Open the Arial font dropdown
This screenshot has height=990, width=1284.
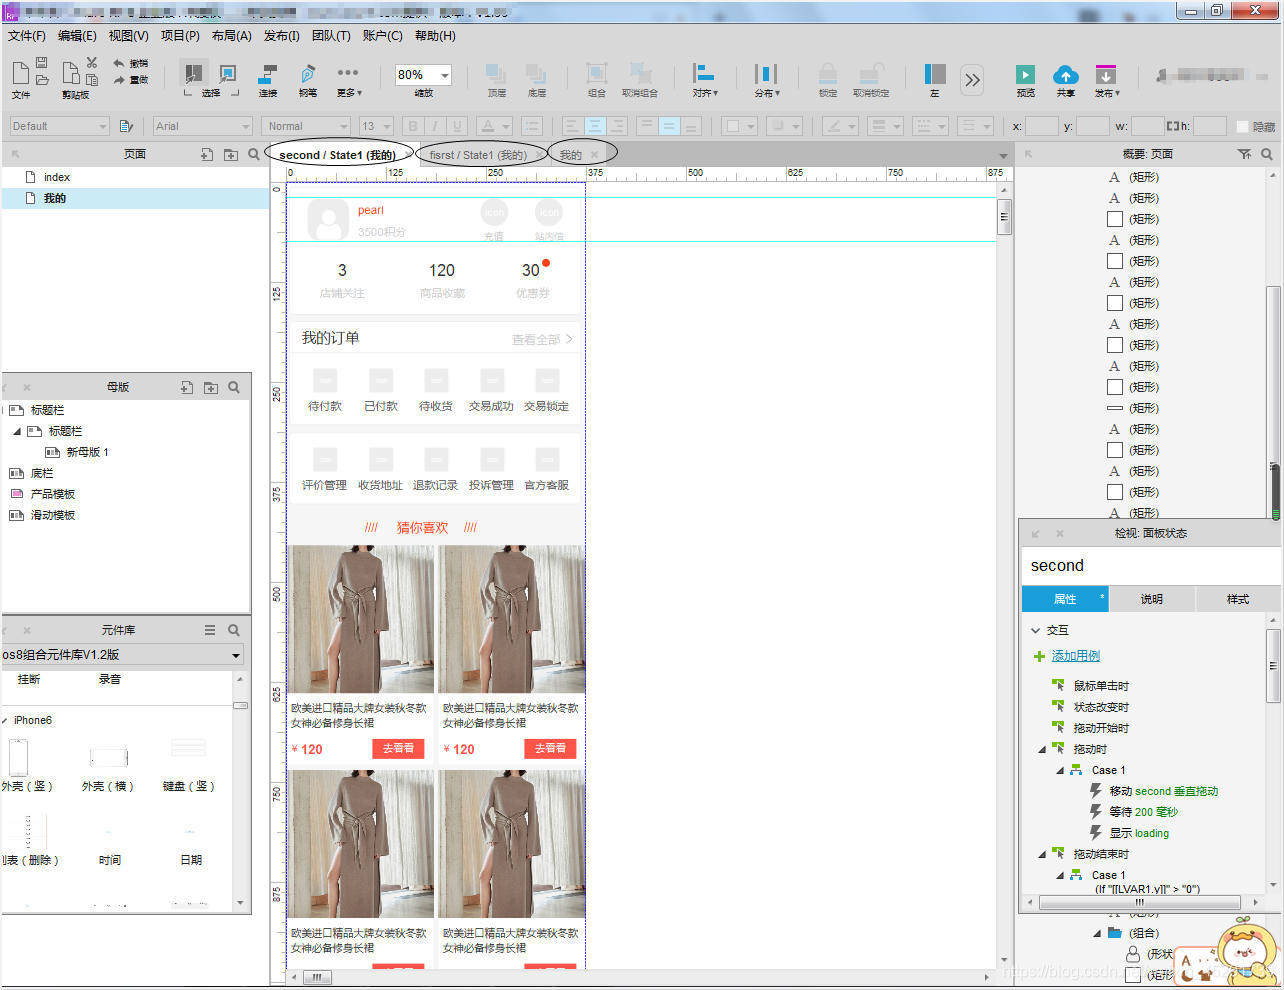[202, 126]
